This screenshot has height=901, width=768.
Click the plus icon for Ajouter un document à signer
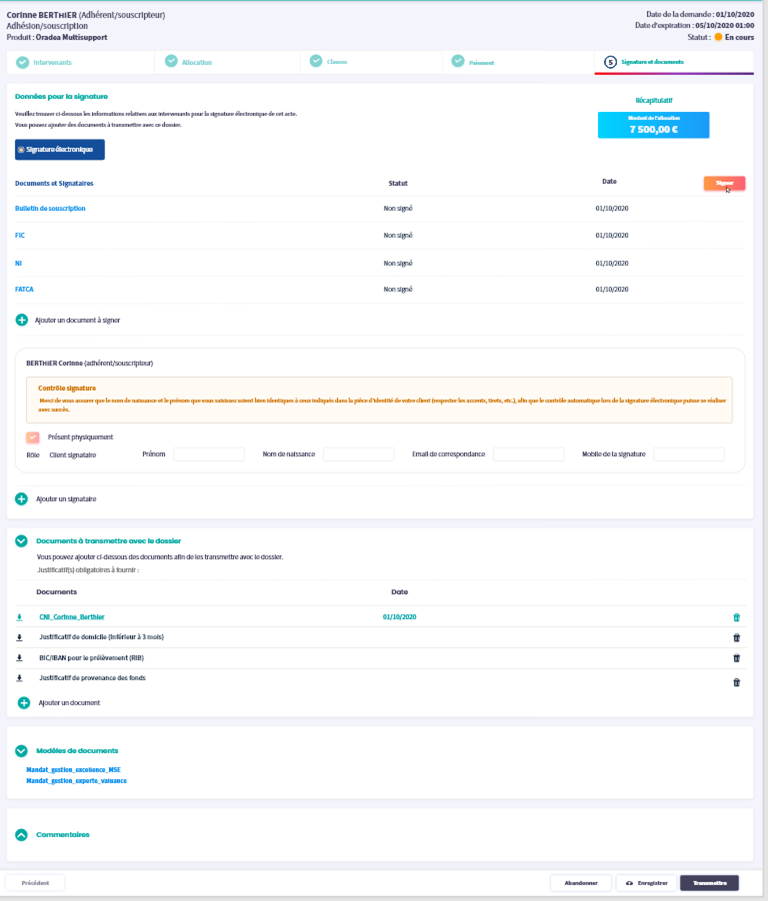[22, 319]
